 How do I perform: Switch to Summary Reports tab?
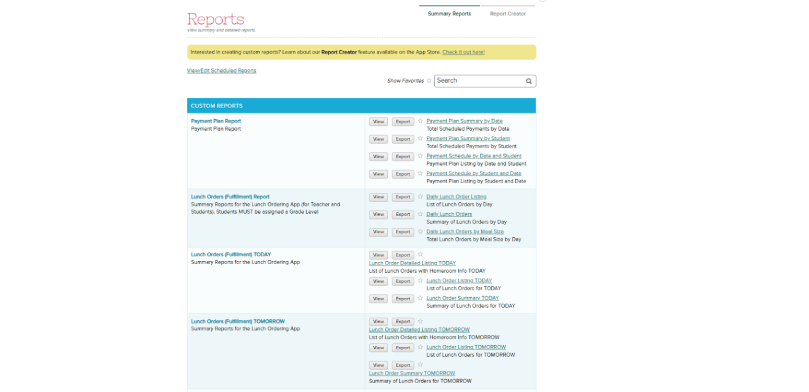[x=449, y=14]
